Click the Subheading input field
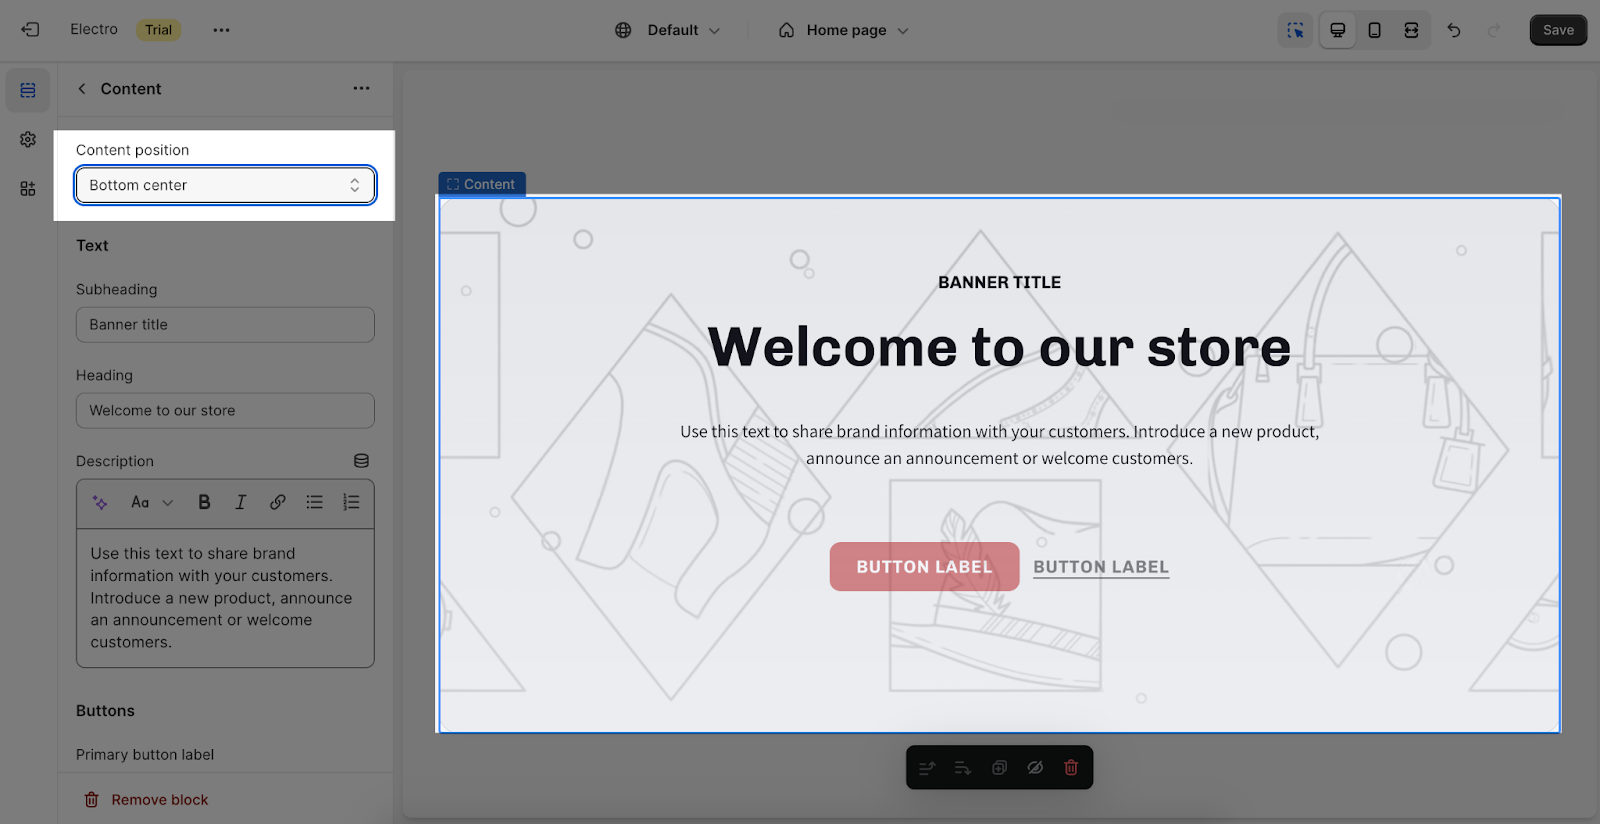 coord(225,325)
